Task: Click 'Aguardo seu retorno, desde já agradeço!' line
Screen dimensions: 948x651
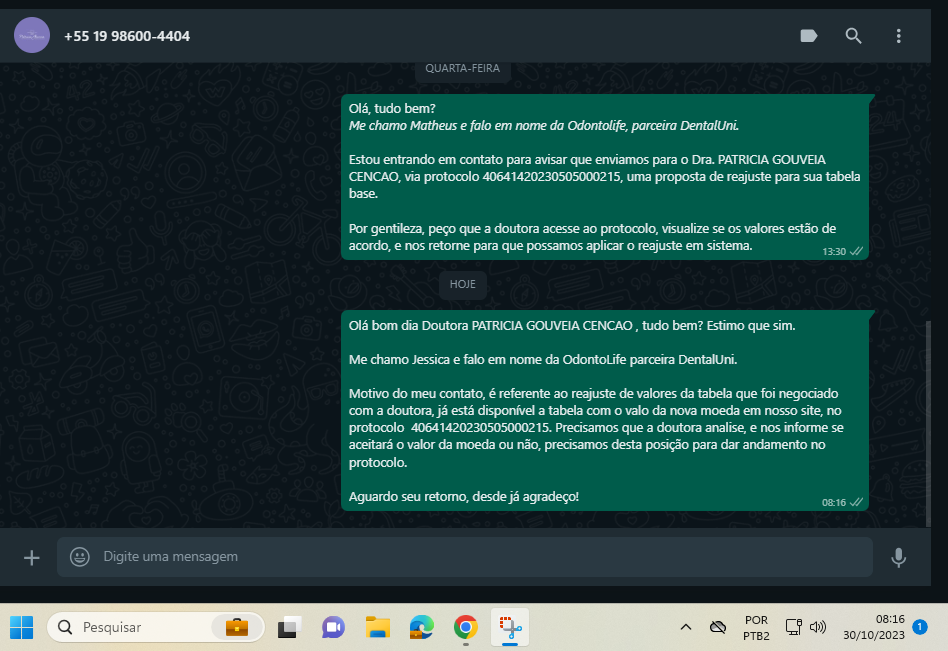Action: (464, 497)
